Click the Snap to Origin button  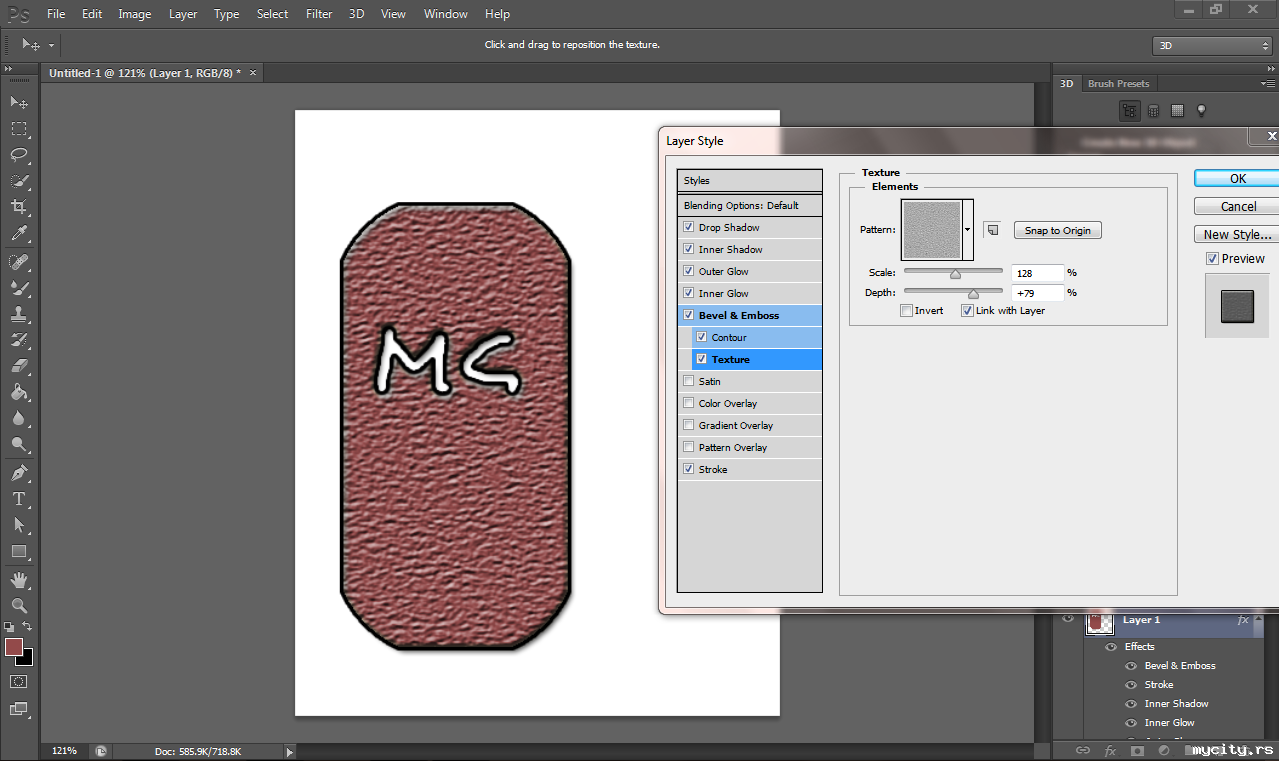[1057, 230]
